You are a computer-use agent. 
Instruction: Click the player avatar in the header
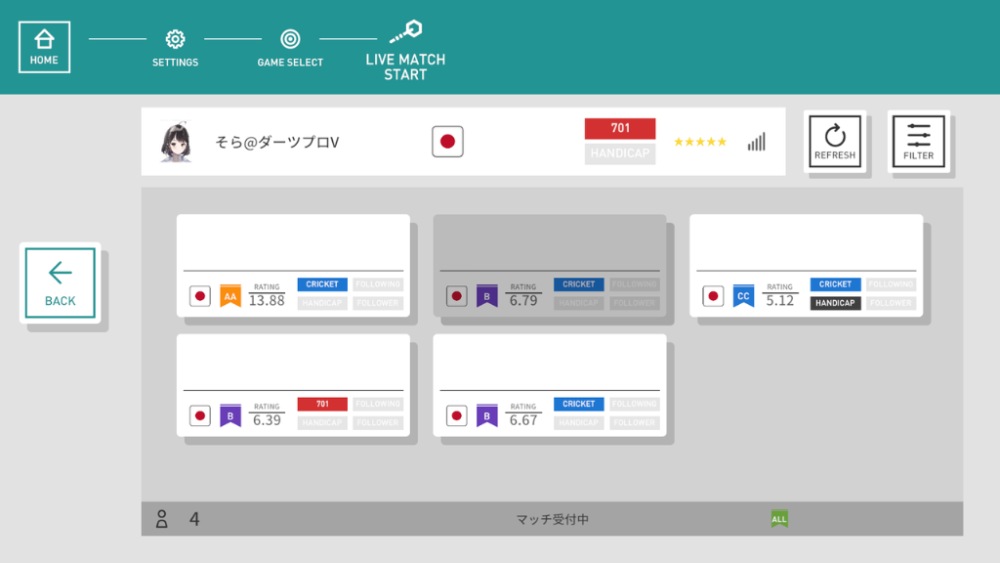176,142
